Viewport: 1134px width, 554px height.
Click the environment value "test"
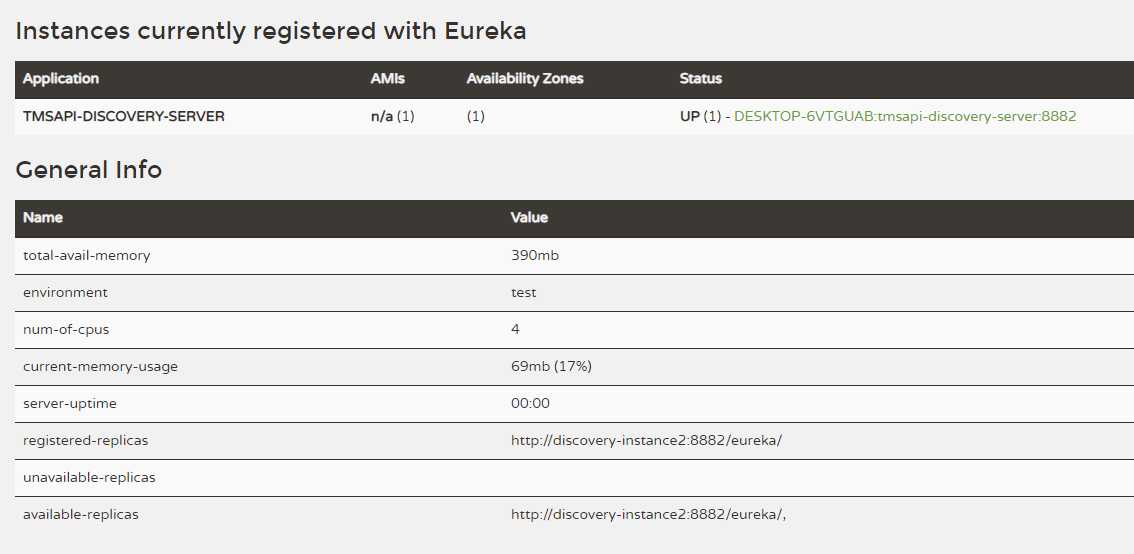tap(524, 292)
